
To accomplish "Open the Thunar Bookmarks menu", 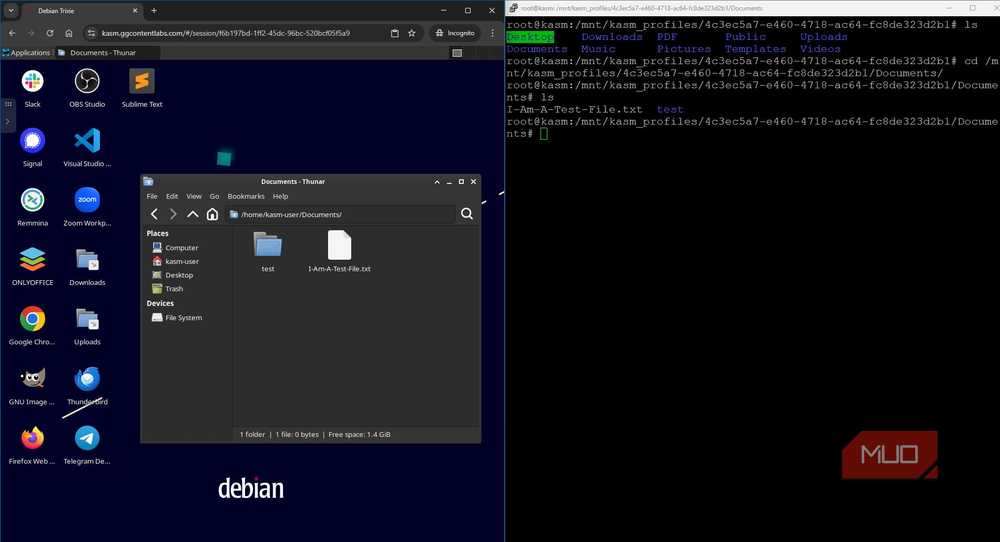I will pyautogui.click(x=246, y=196).
